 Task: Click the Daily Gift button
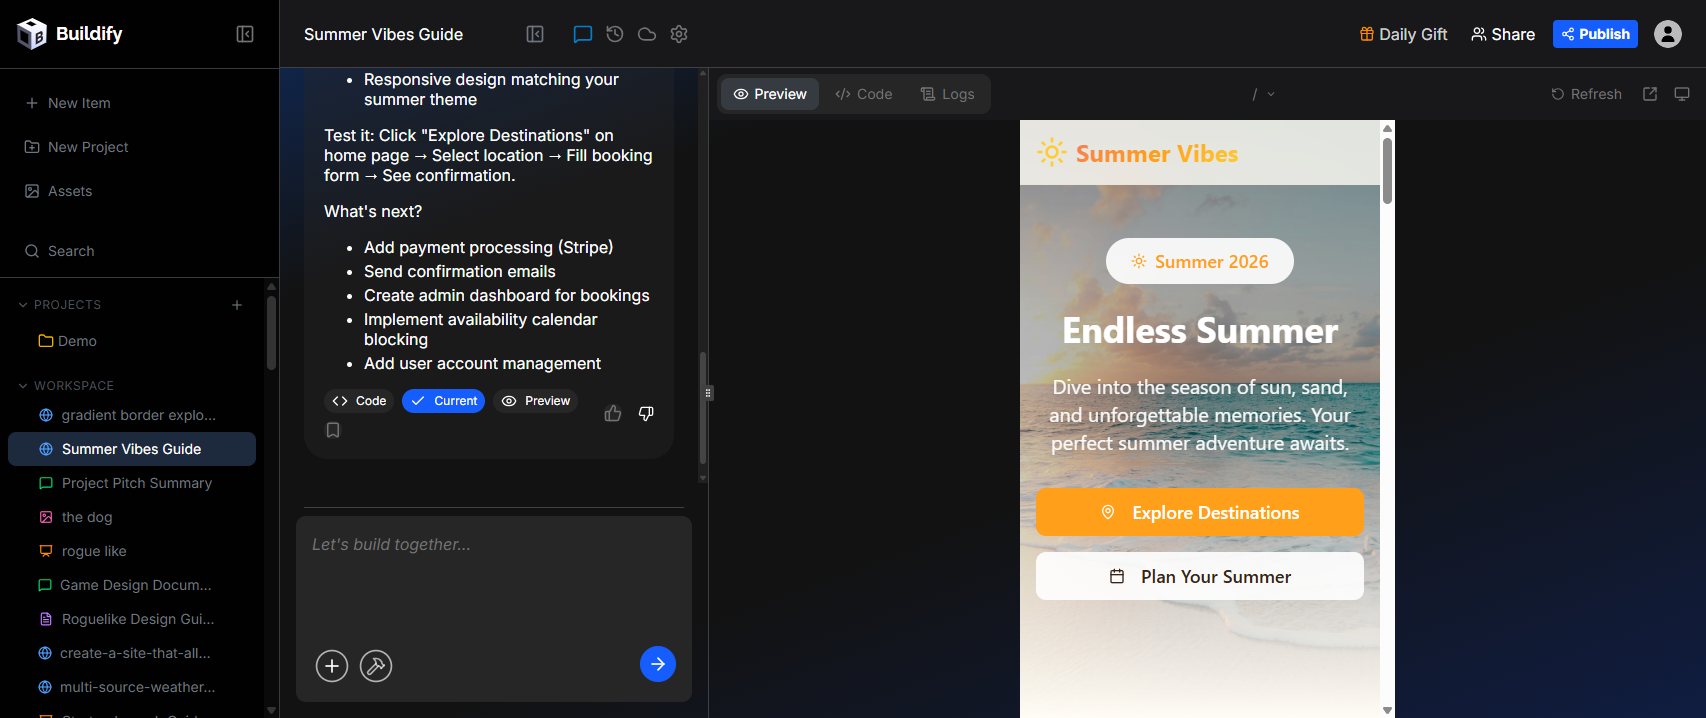1403,34
